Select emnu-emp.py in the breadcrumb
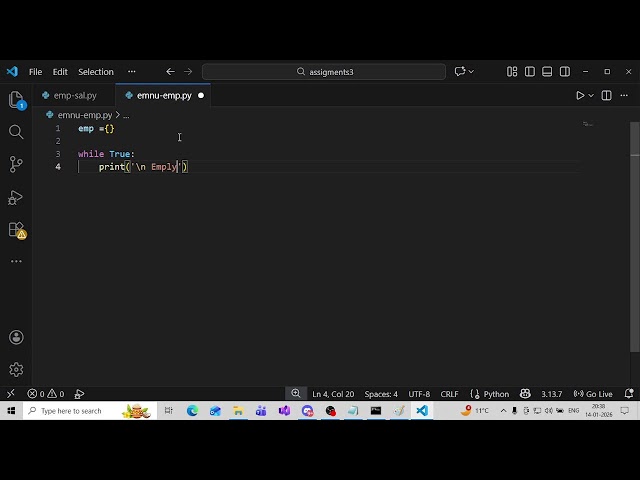Screen dimensions: 640x480 pos(85,115)
